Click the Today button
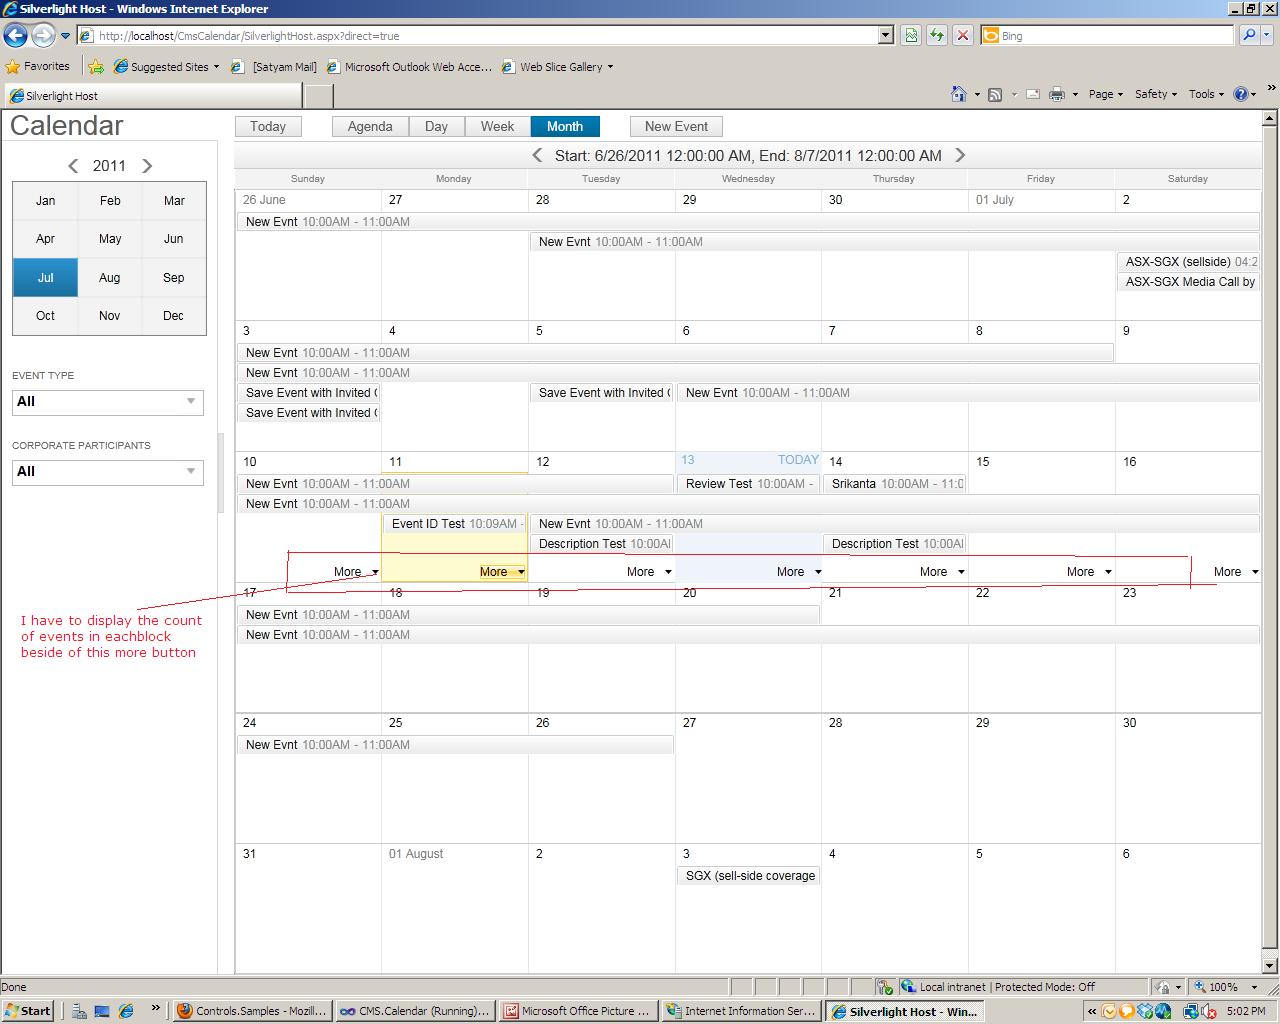 click(x=268, y=126)
